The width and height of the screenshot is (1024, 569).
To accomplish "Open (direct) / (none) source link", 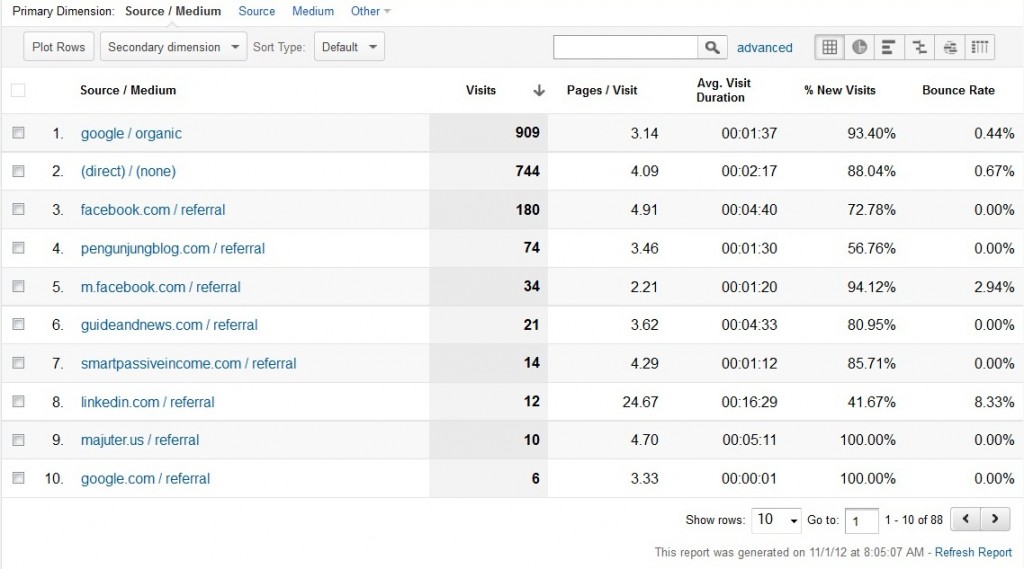I will pyautogui.click(x=128, y=171).
